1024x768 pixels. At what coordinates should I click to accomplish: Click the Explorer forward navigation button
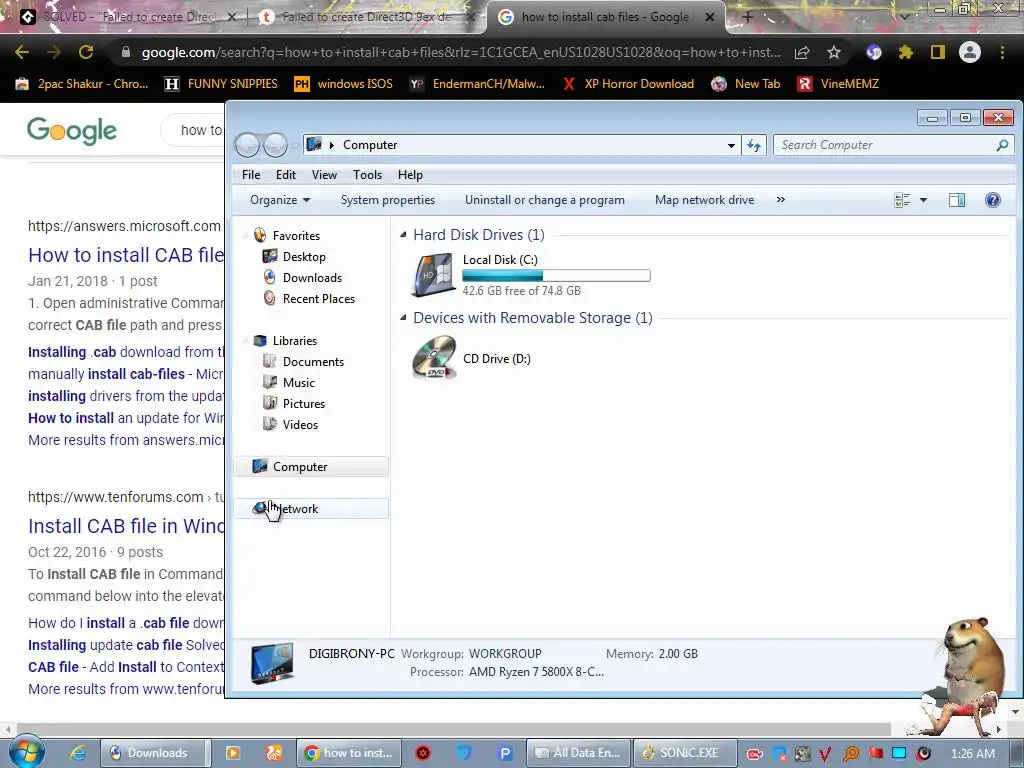[x=276, y=145]
